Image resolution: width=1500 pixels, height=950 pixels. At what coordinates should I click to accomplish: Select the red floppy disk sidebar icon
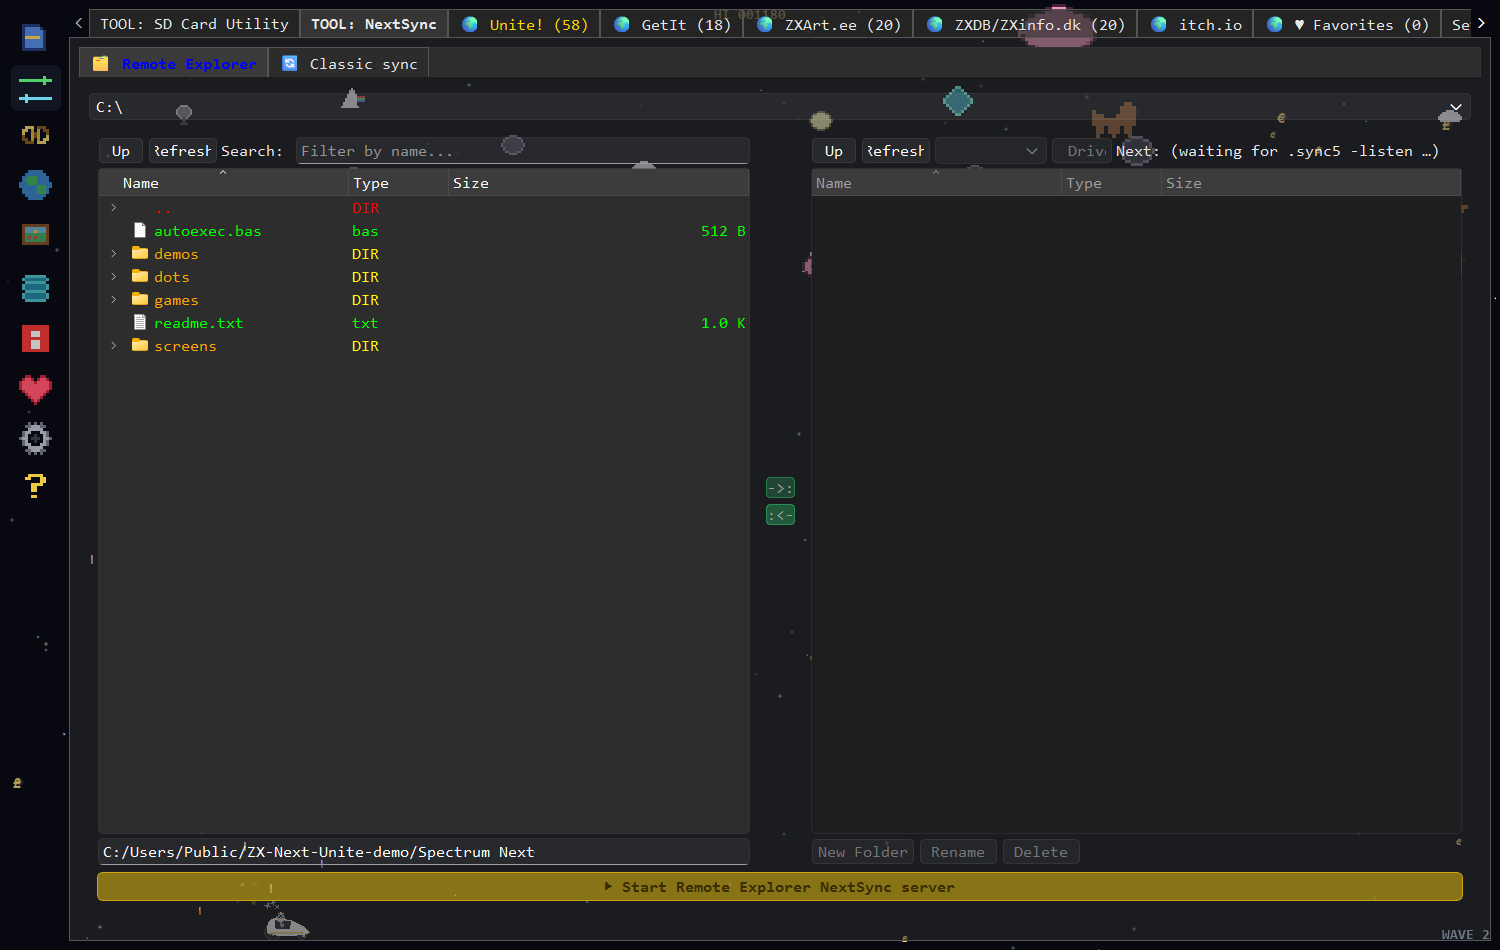coord(35,338)
